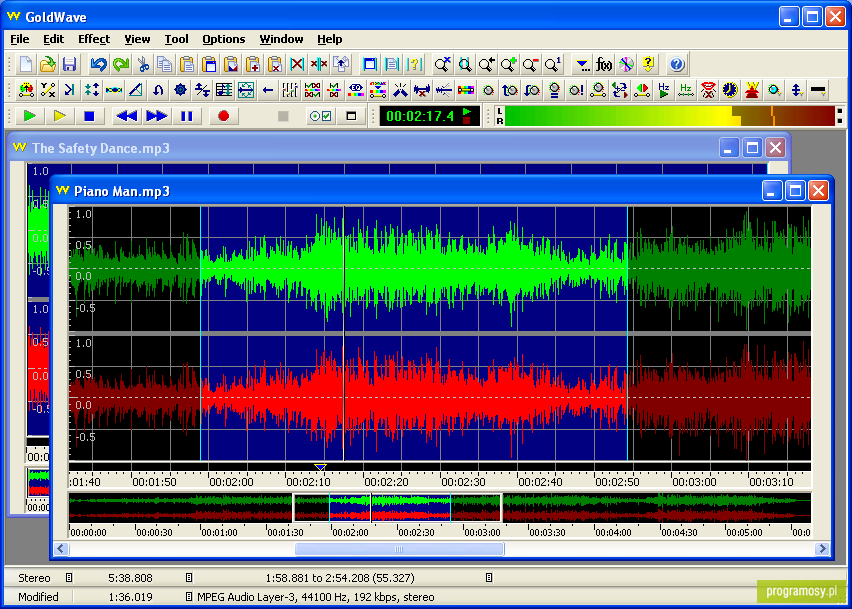Cut the selection with the scissors icon
Viewport: 852px width, 609px height.
point(143,65)
